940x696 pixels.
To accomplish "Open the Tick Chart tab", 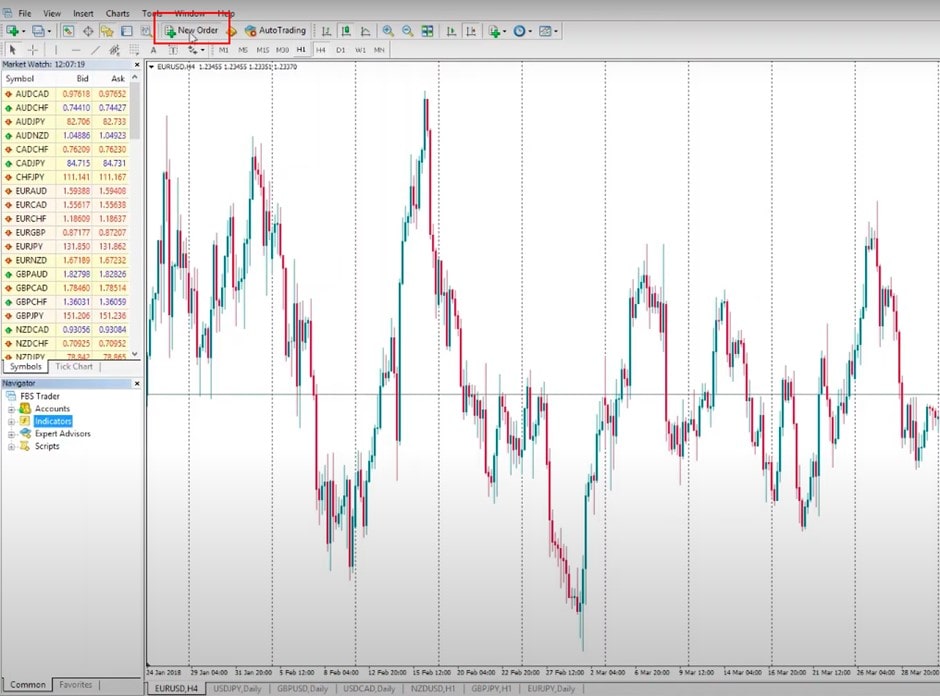I will click(x=74, y=366).
